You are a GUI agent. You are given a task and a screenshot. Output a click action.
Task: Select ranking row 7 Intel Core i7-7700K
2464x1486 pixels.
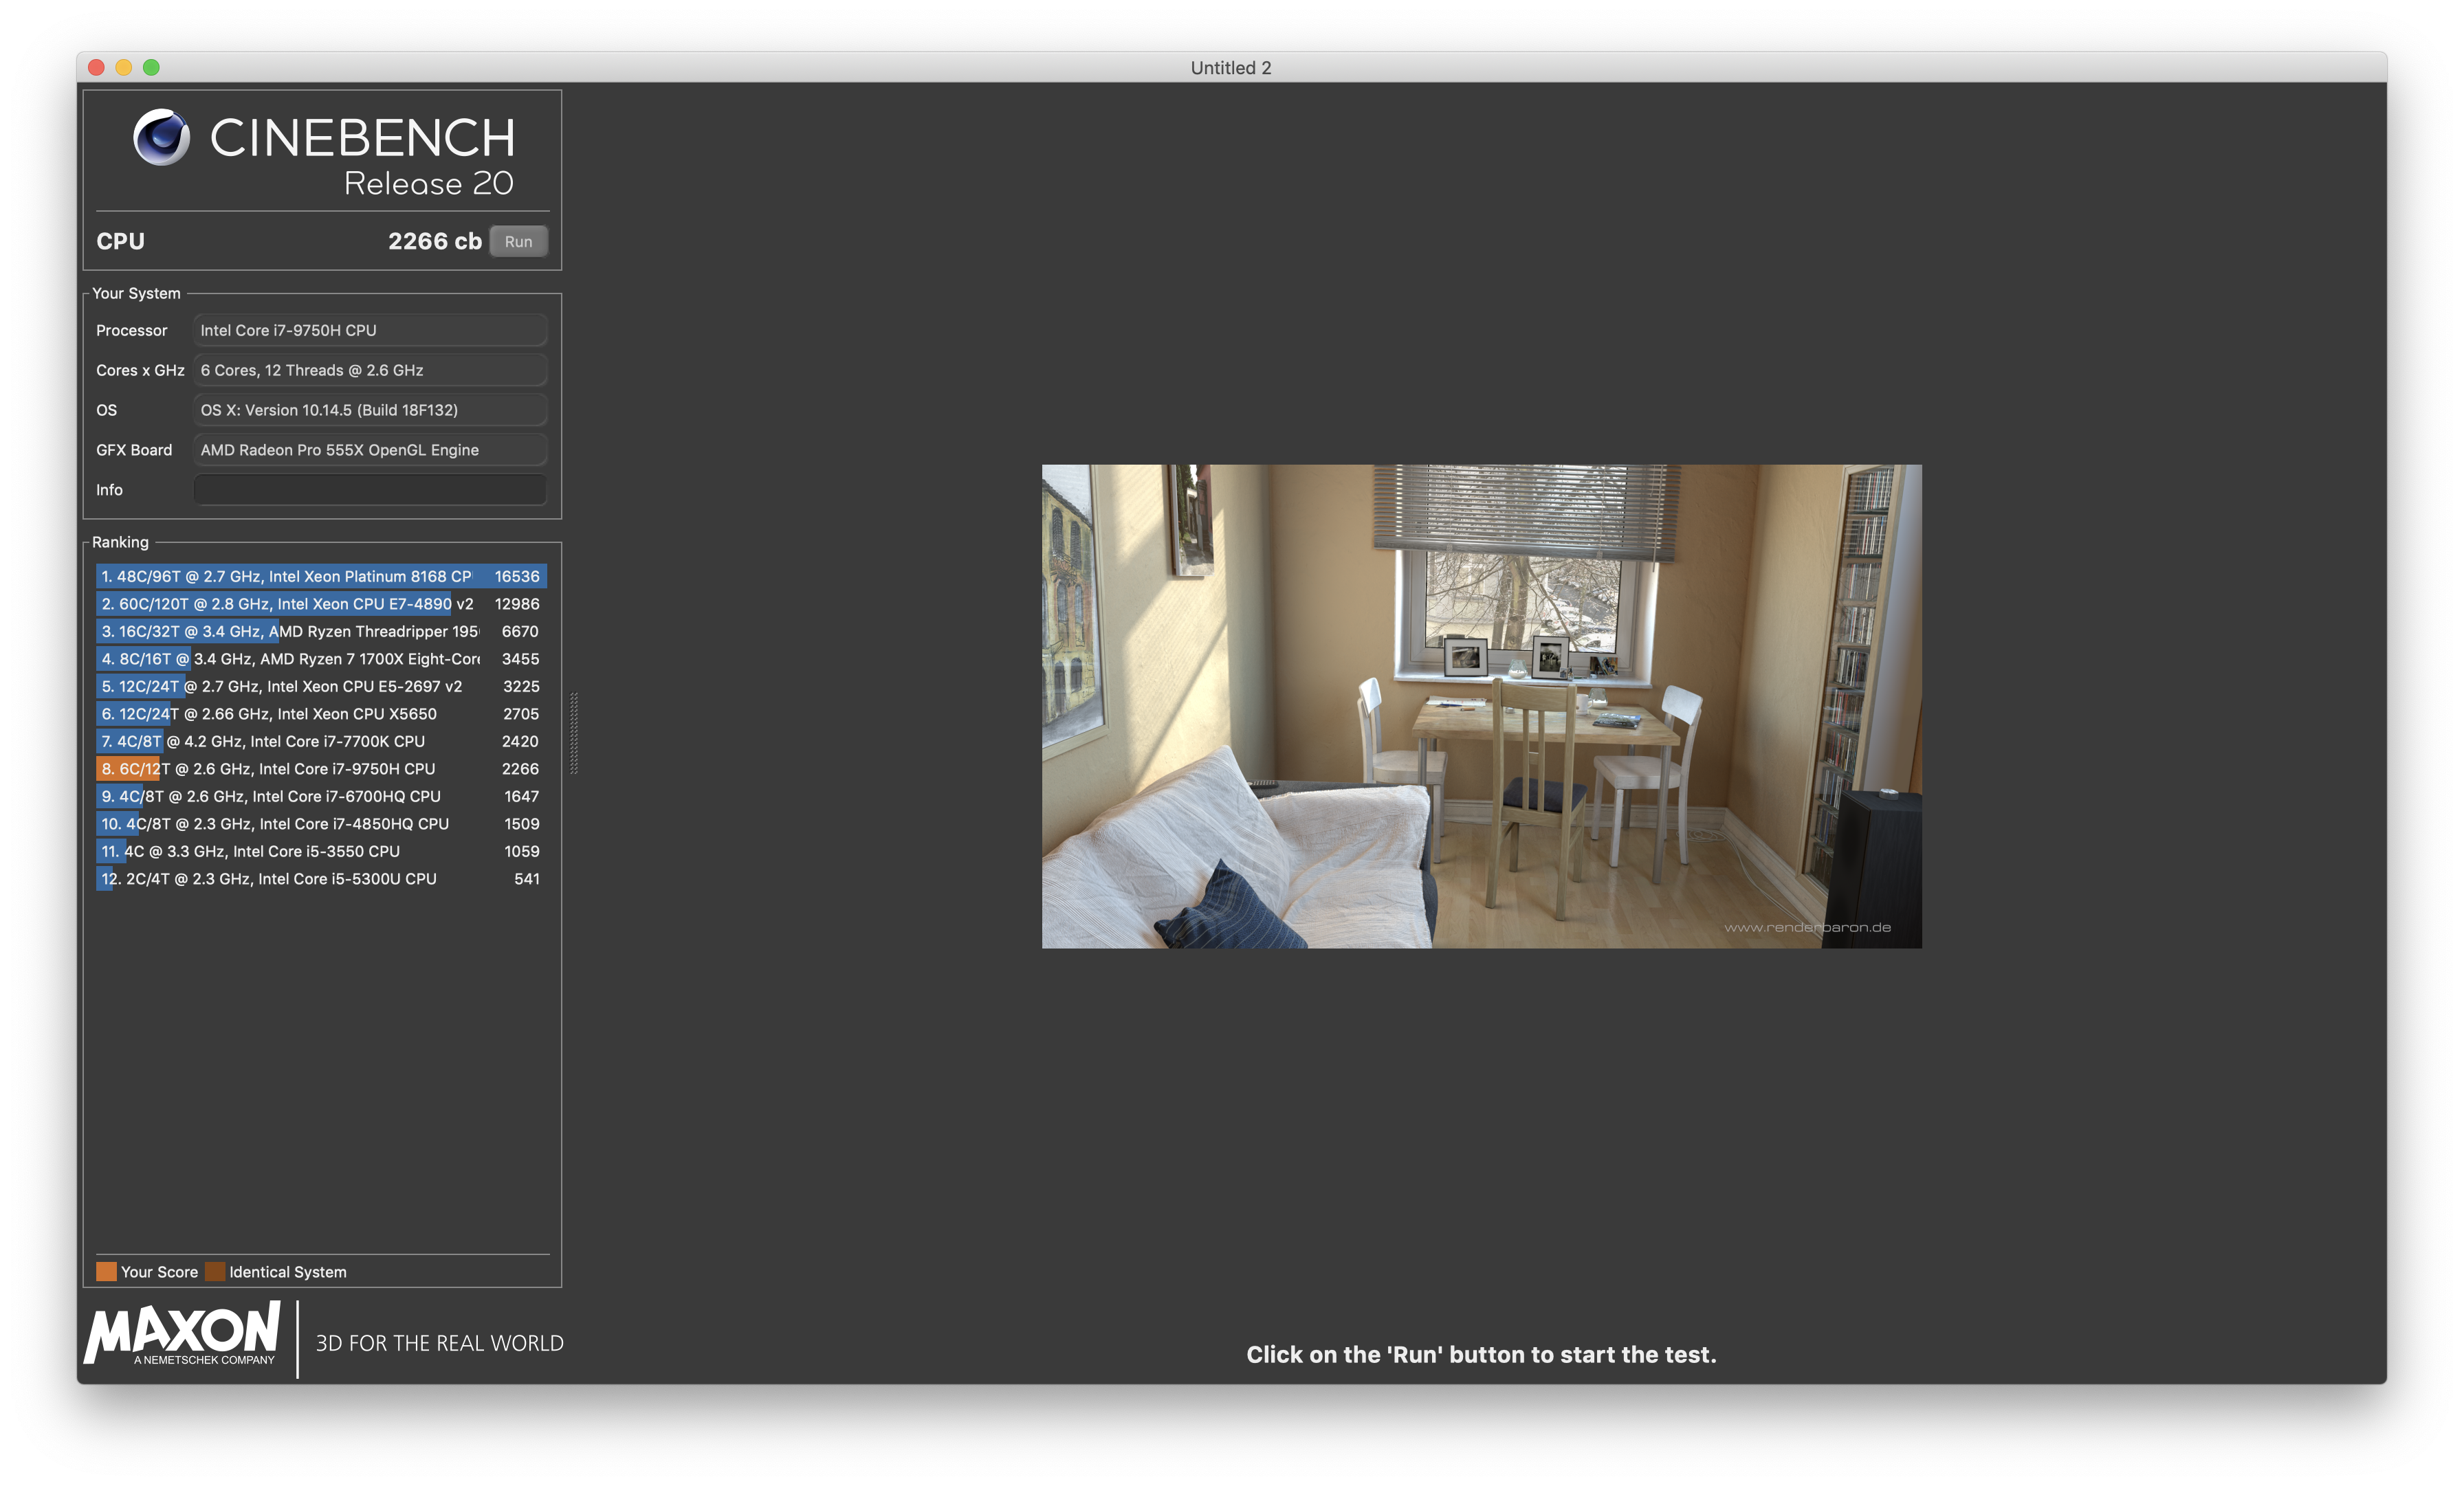(321, 742)
